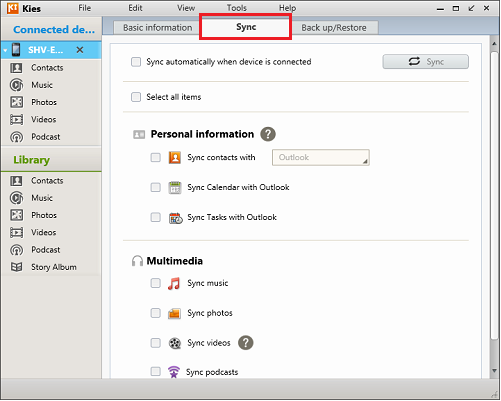Click the mini mode arrow window button

[x=471, y=8]
